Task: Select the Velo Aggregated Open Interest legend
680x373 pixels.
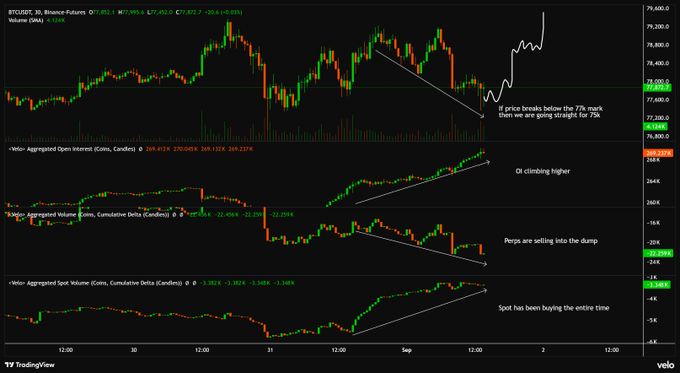Action: [72, 149]
